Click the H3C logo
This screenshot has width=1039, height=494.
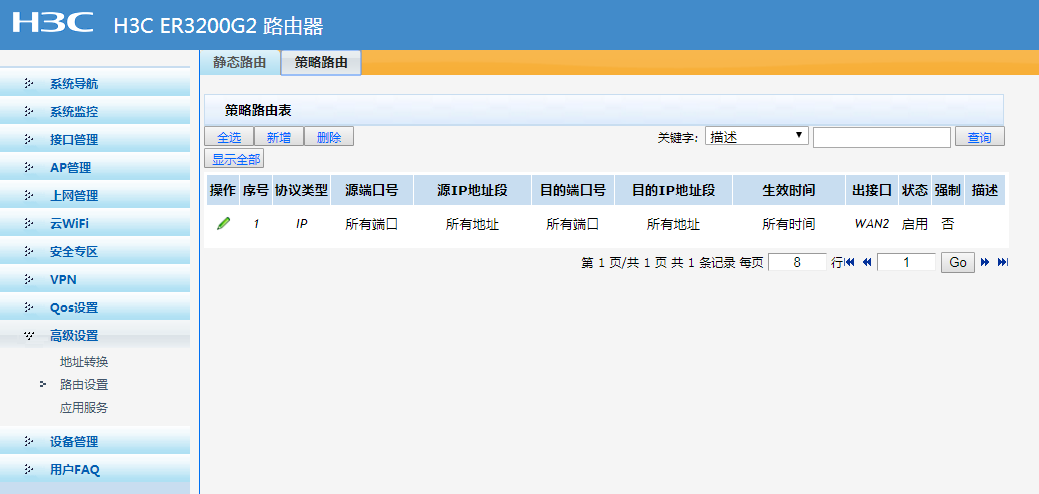[x=53, y=24]
